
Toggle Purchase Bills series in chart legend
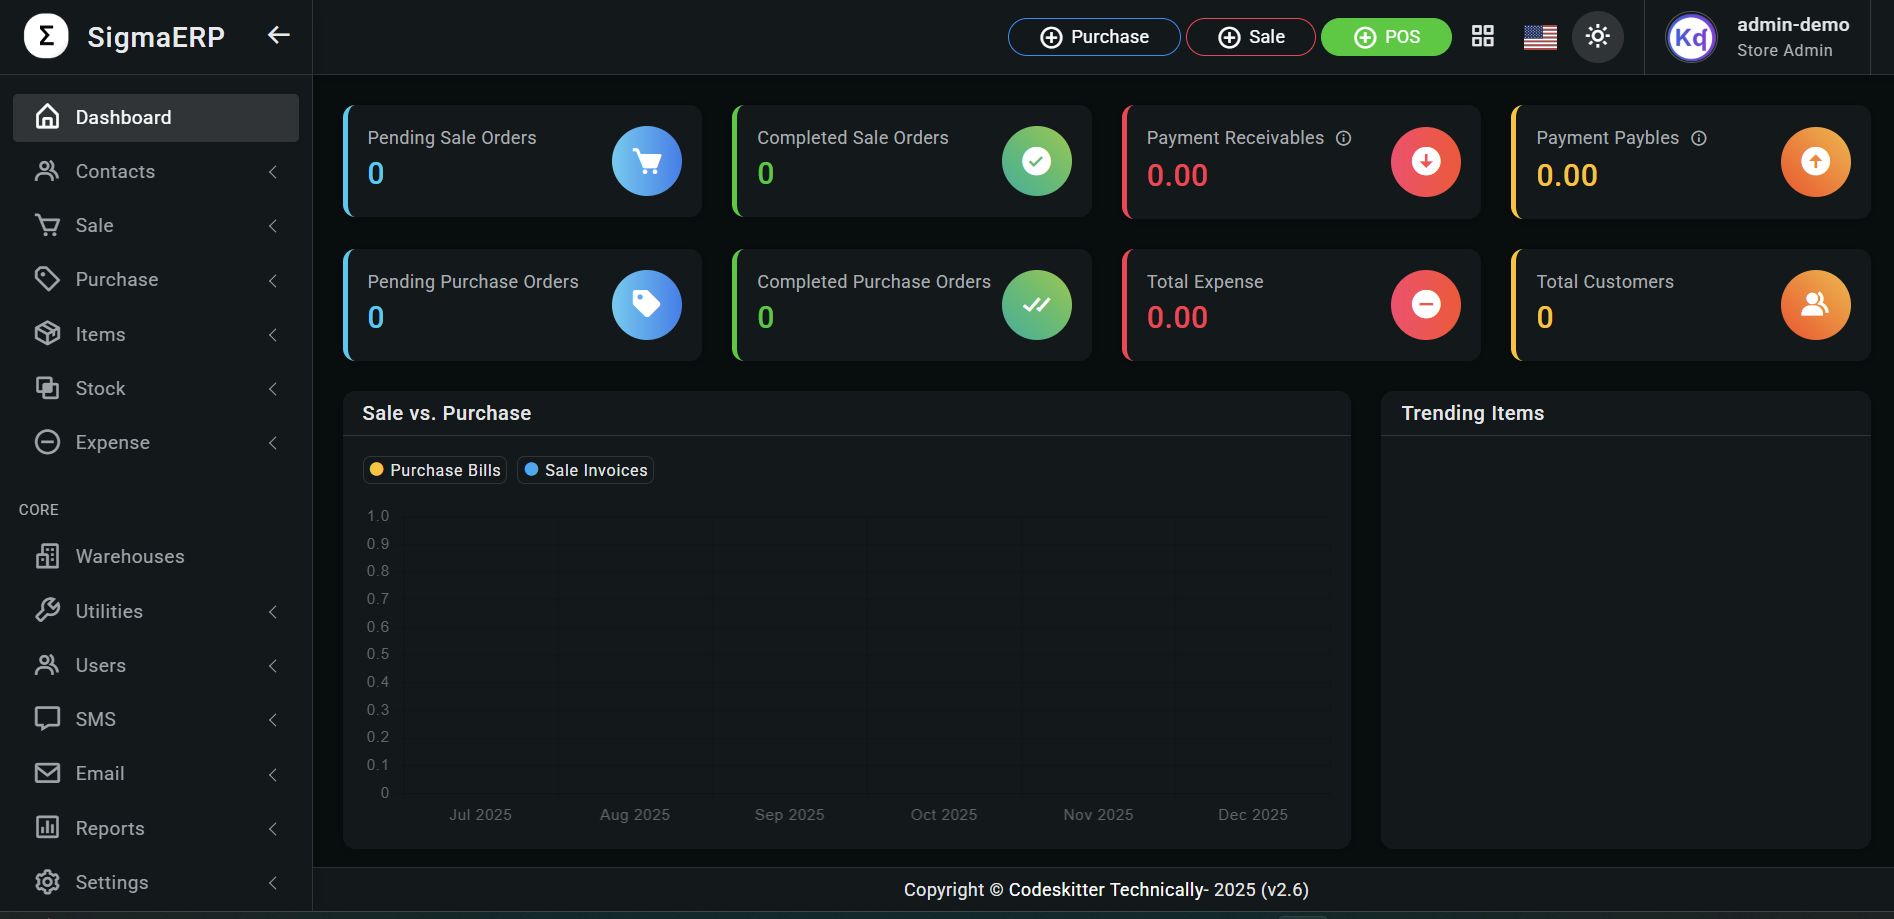click(x=434, y=469)
